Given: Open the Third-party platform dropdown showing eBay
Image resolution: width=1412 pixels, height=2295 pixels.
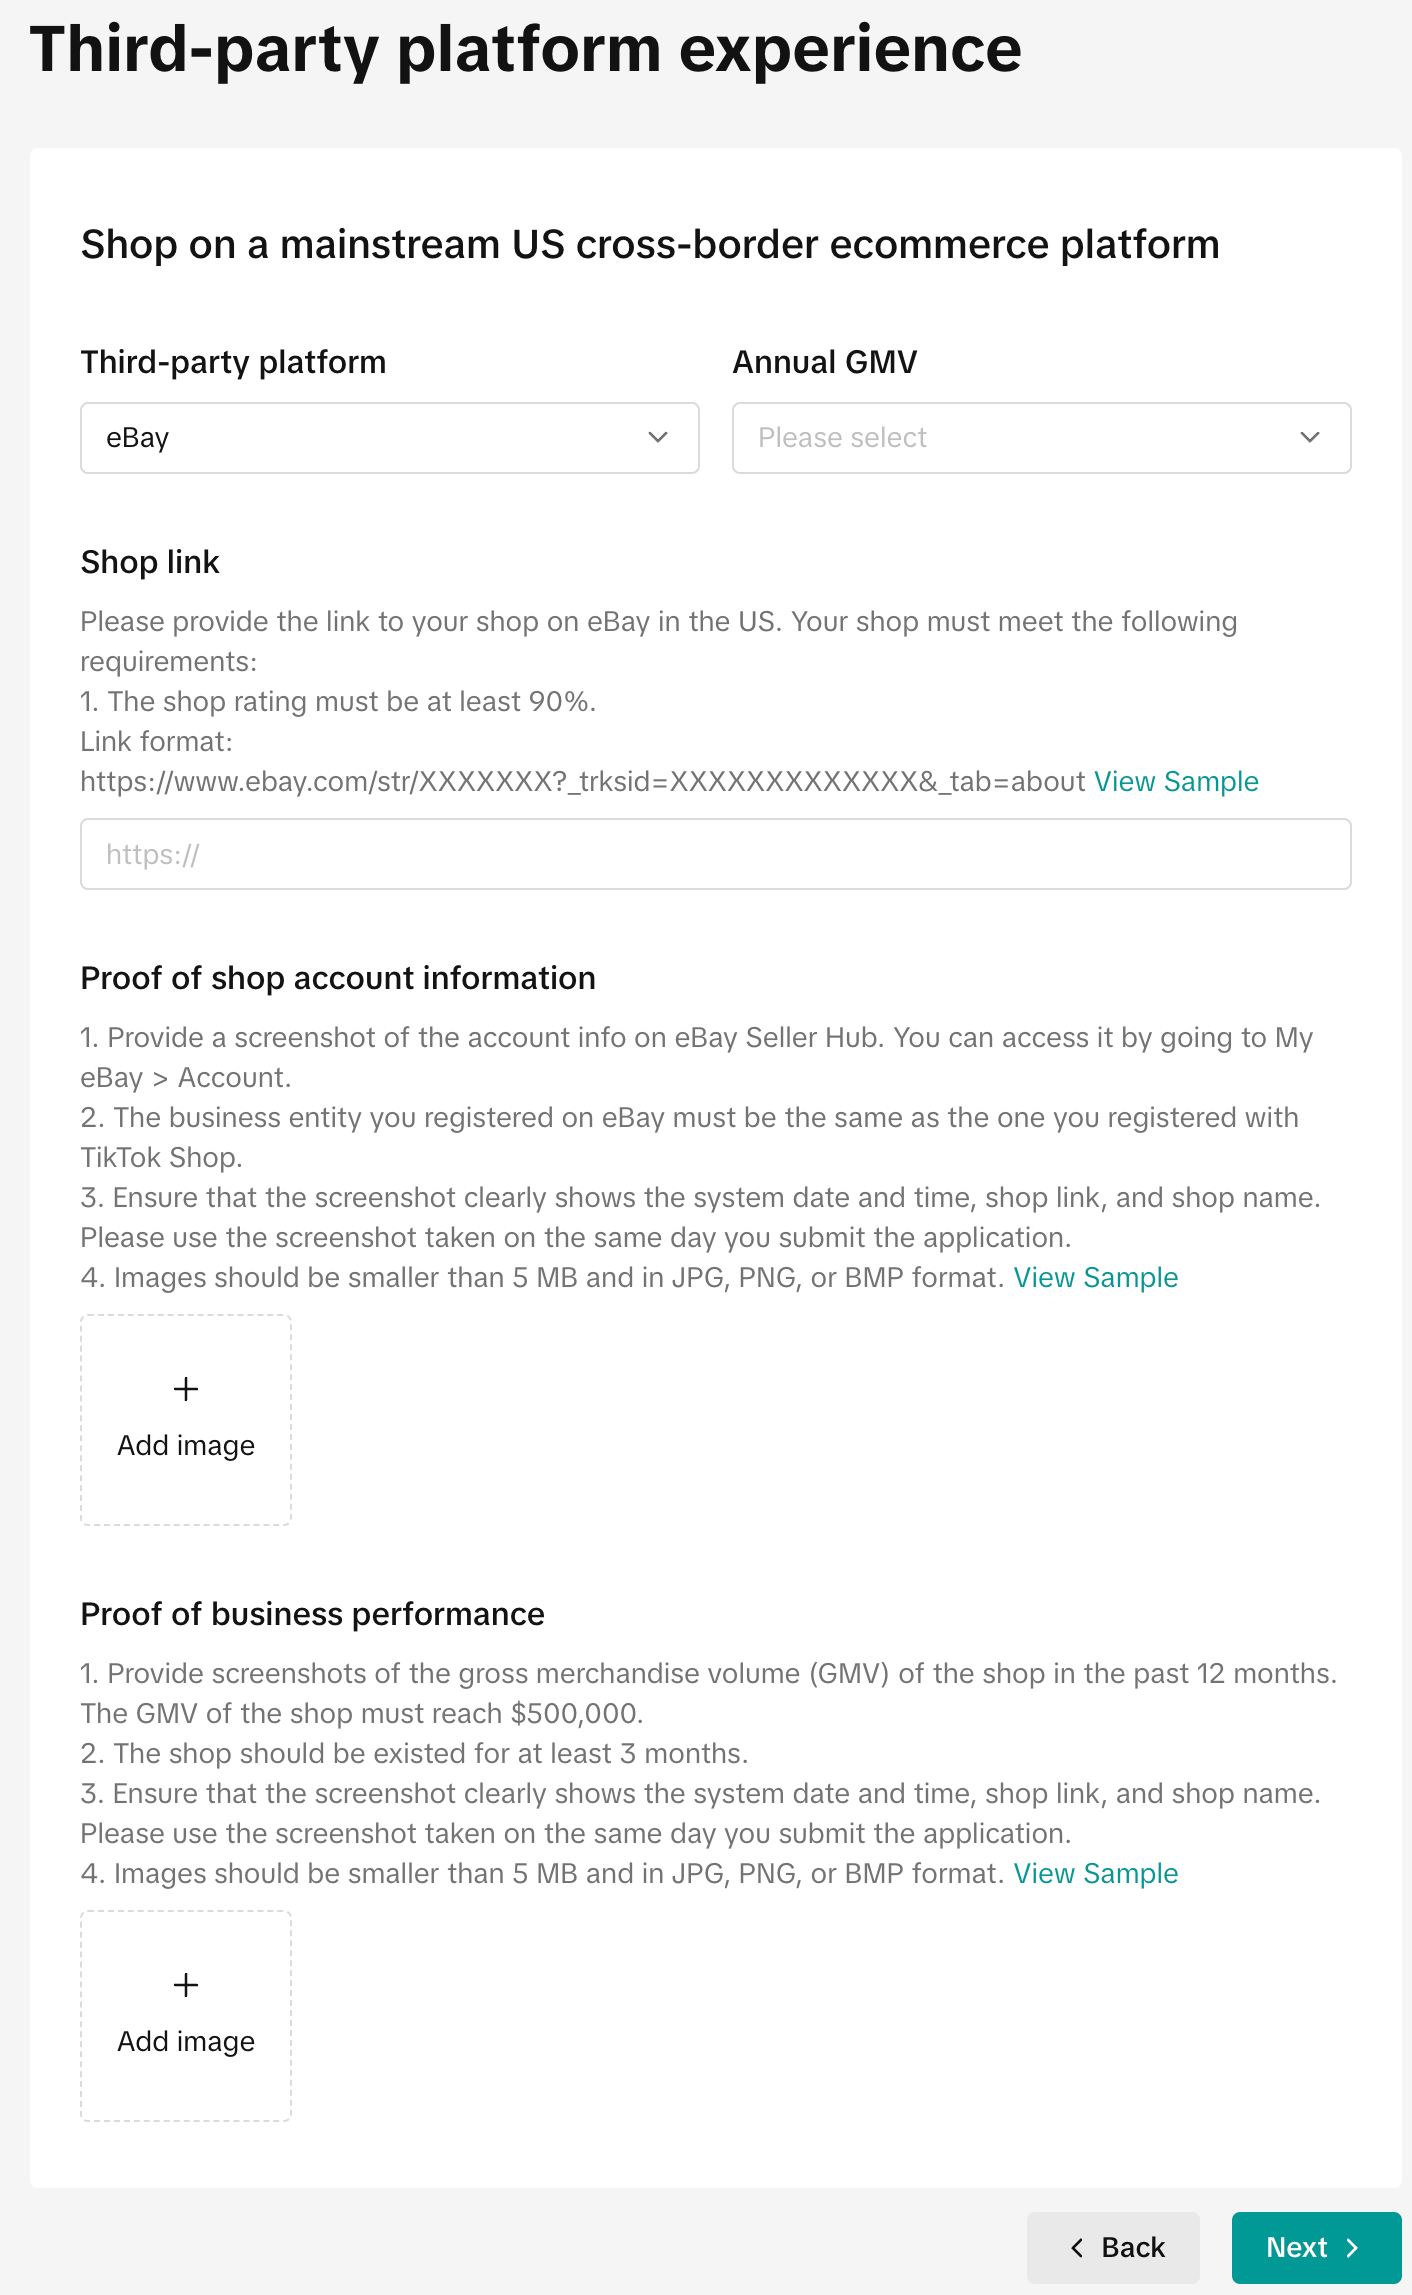Looking at the screenshot, I should pyautogui.click(x=390, y=438).
